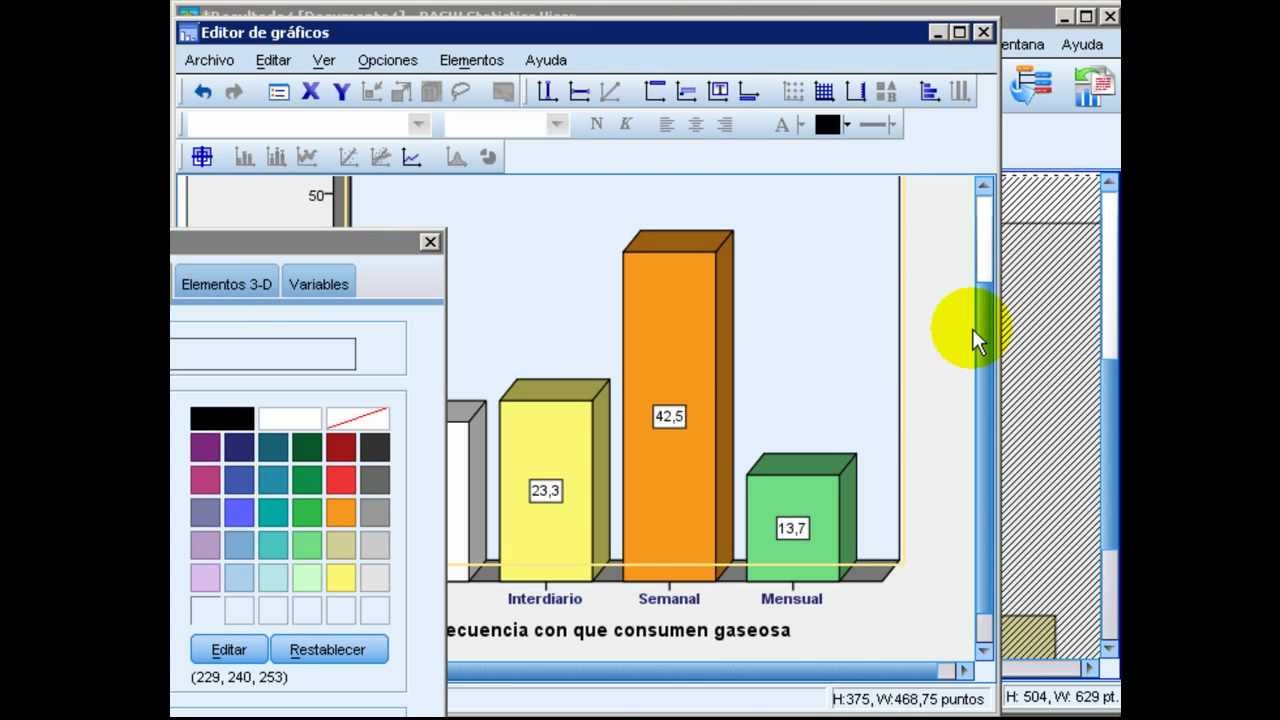The height and width of the screenshot is (720, 1280).
Task: Click the 23,3 data label
Action: pyautogui.click(x=546, y=491)
